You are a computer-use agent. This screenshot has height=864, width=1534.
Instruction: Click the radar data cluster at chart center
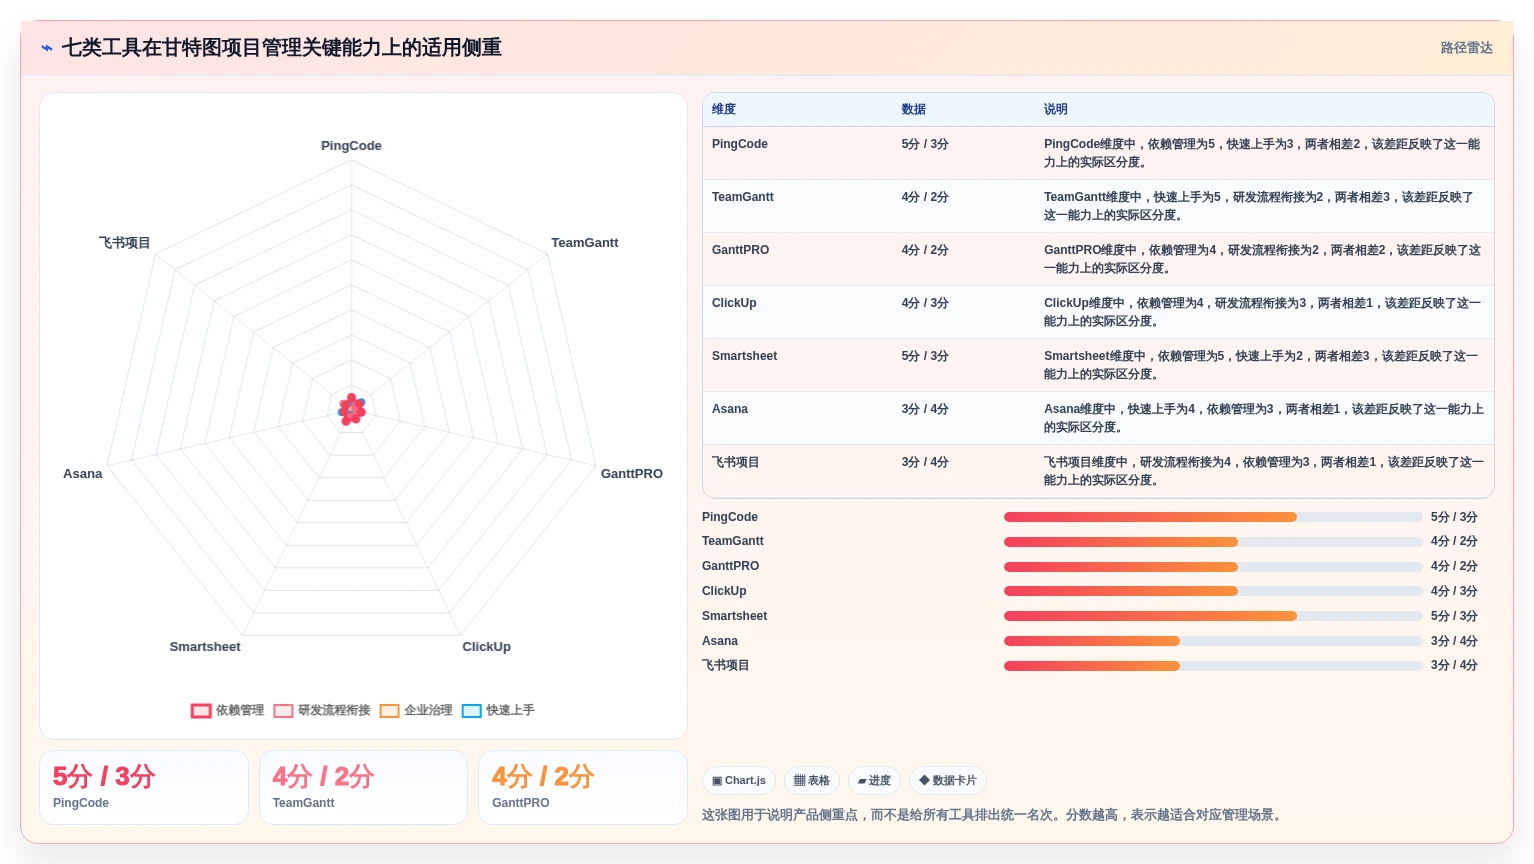(x=351, y=409)
